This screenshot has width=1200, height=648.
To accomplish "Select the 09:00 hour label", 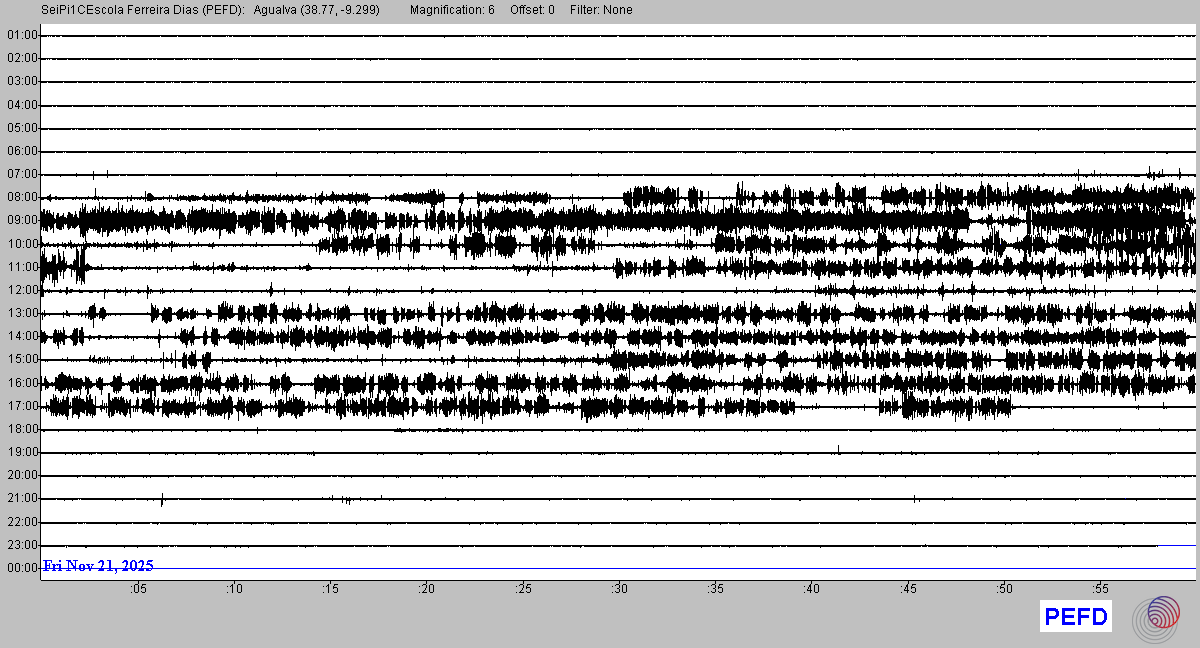I will (22, 221).
